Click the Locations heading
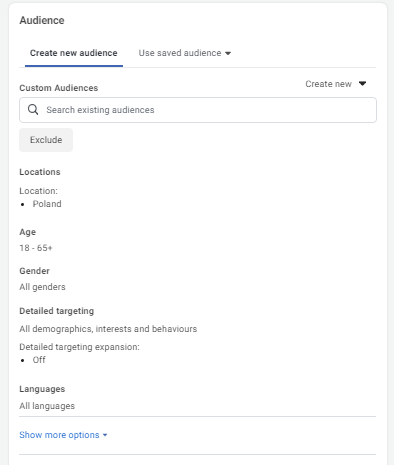This screenshot has width=394, height=465. click(40, 172)
